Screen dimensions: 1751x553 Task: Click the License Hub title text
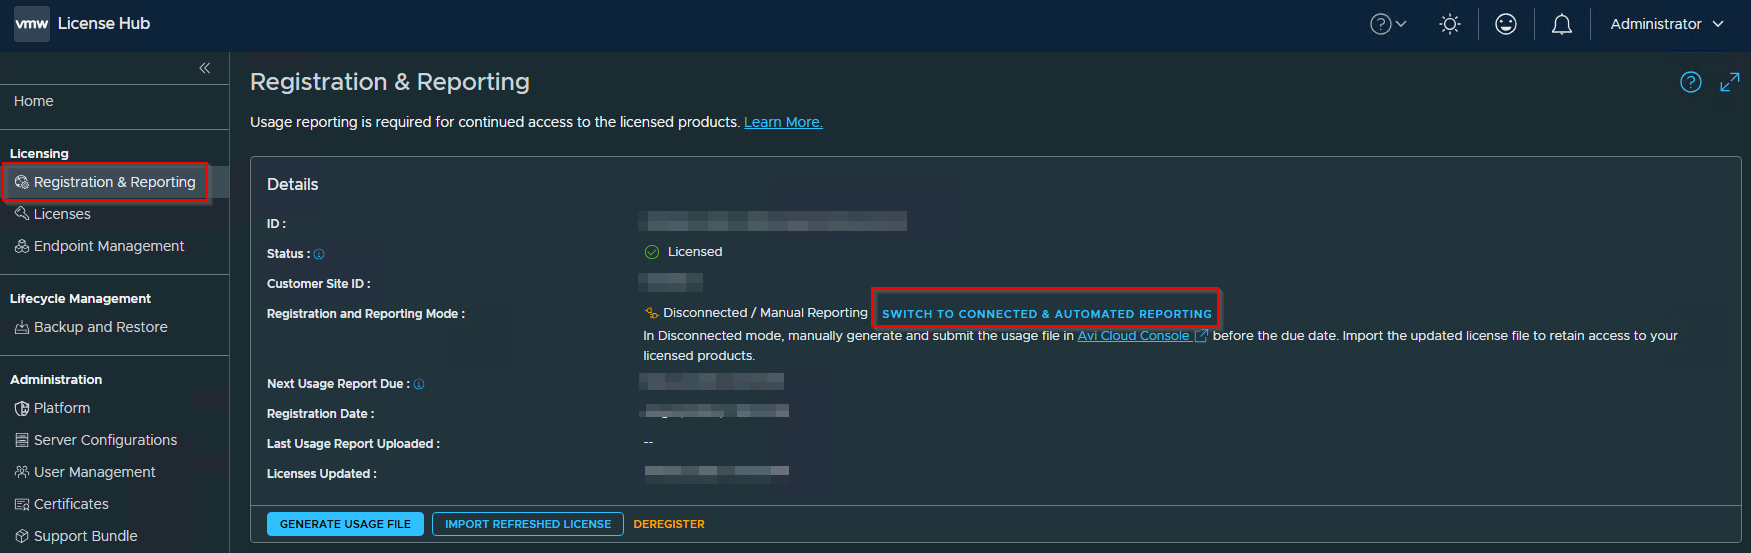[x=104, y=23]
